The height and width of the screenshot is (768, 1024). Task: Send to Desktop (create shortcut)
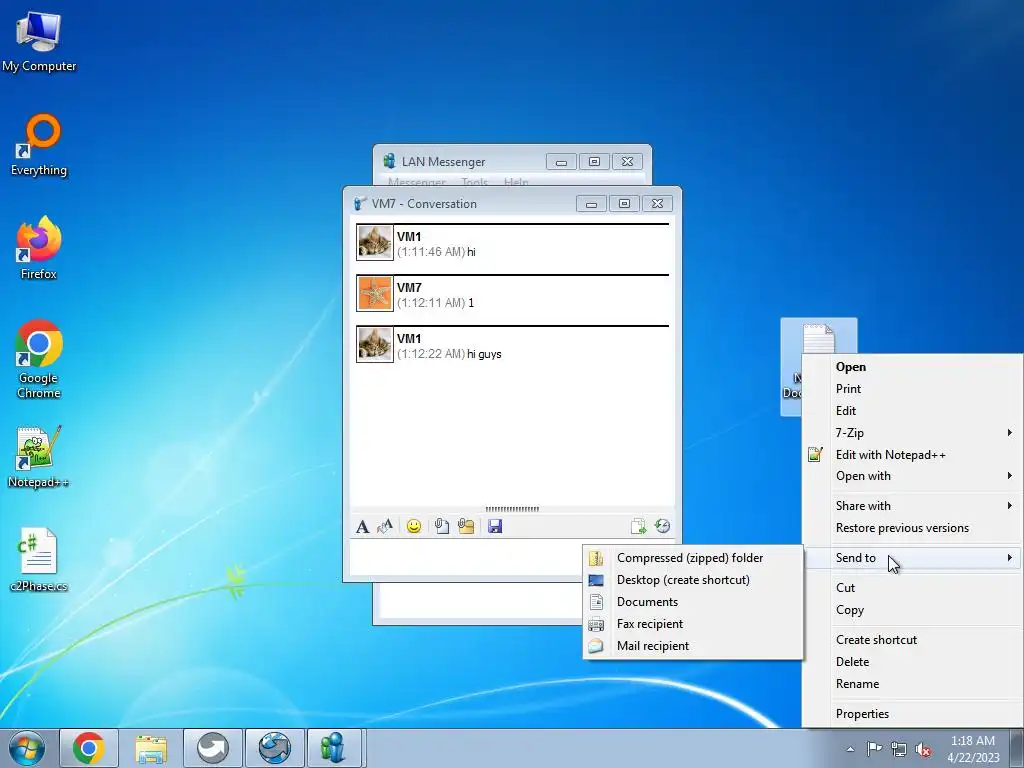pyautogui.click(x=693, y=580)
